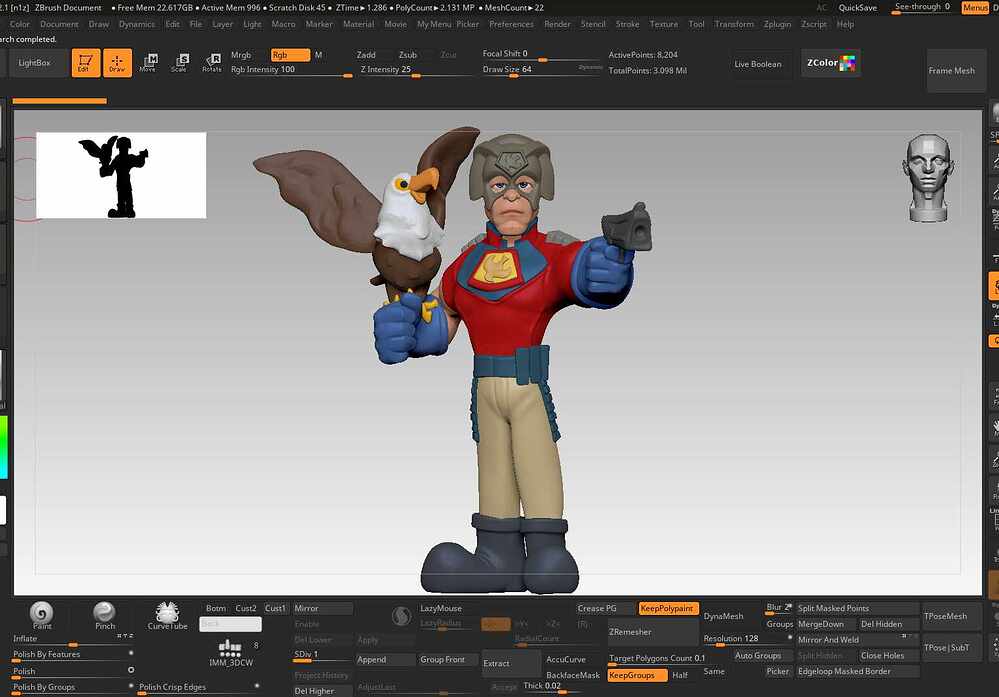This screenshot has height=697, width=999.
Task: Activate the Edit mode icon
Action: (x=86, y=63)
